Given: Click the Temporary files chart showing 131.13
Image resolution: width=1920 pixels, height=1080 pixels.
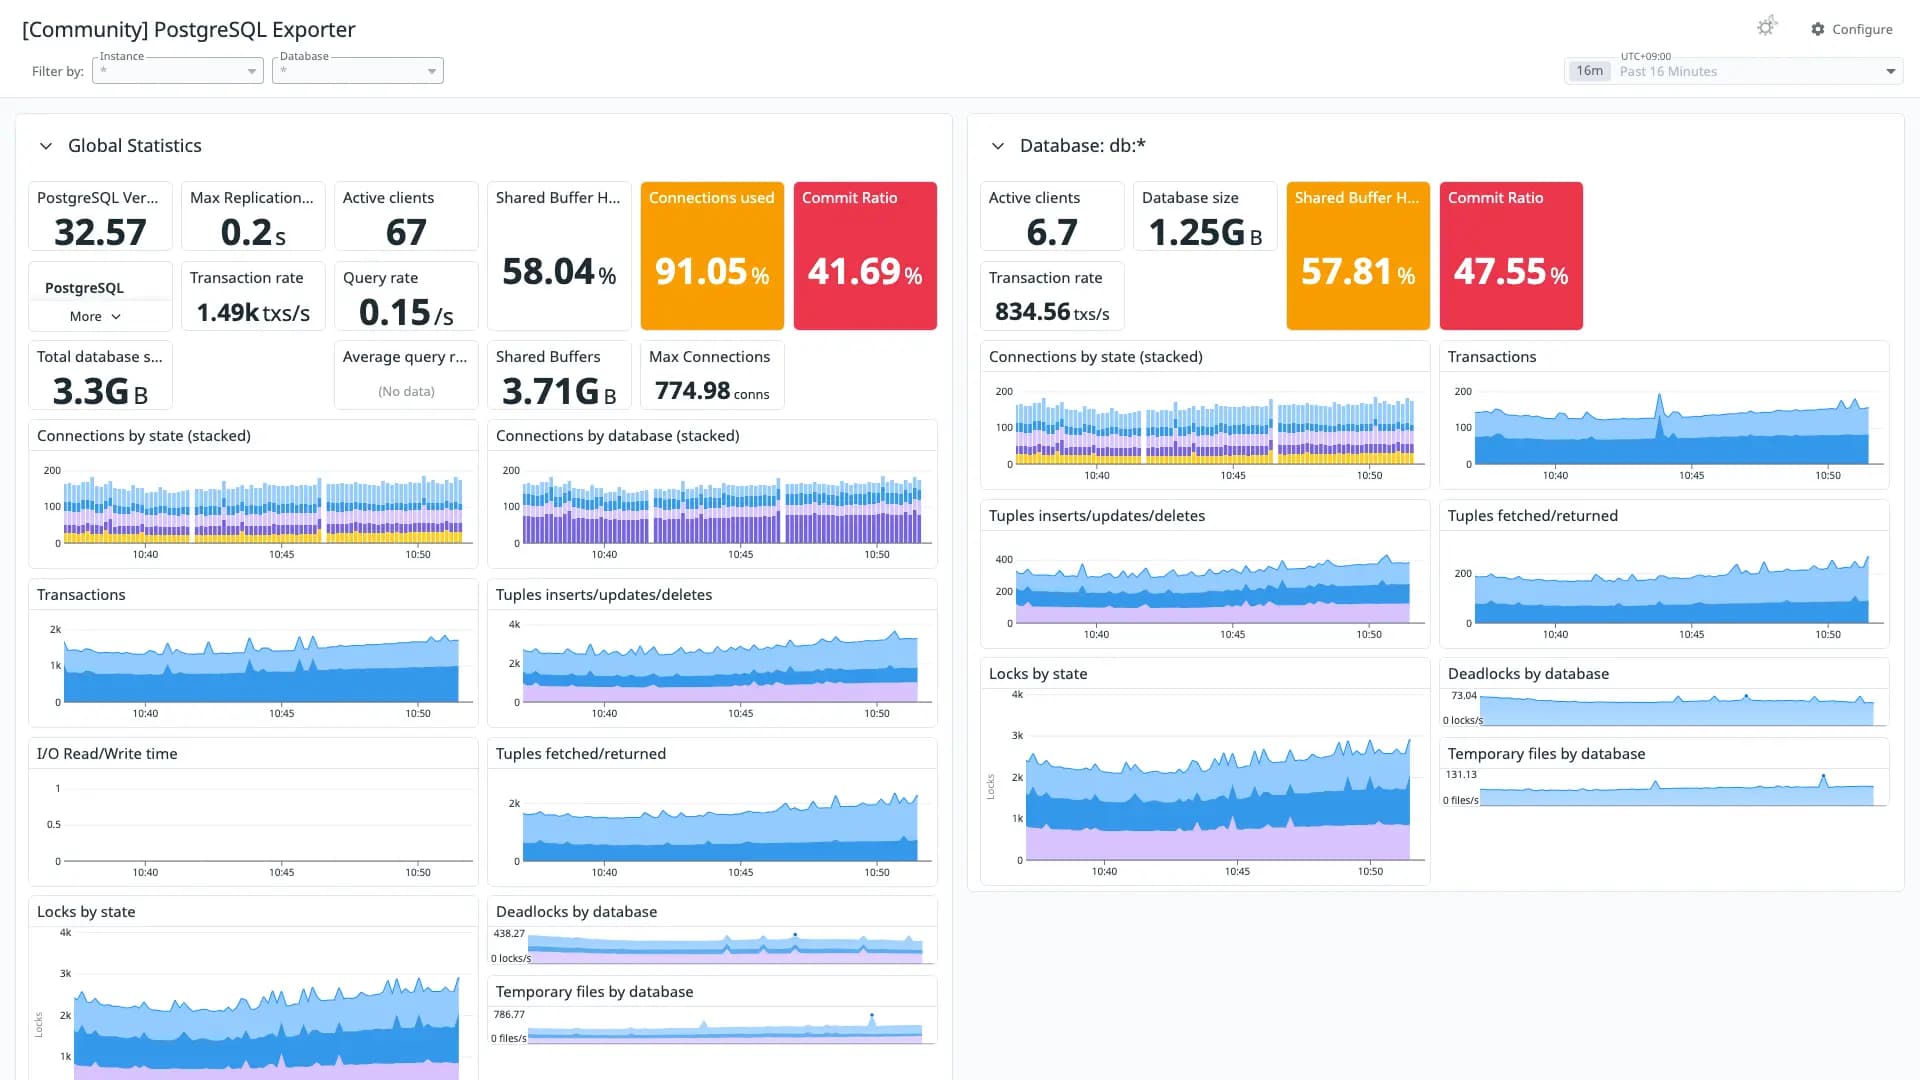Looking at the screenshot, I should pos(1664,772).
